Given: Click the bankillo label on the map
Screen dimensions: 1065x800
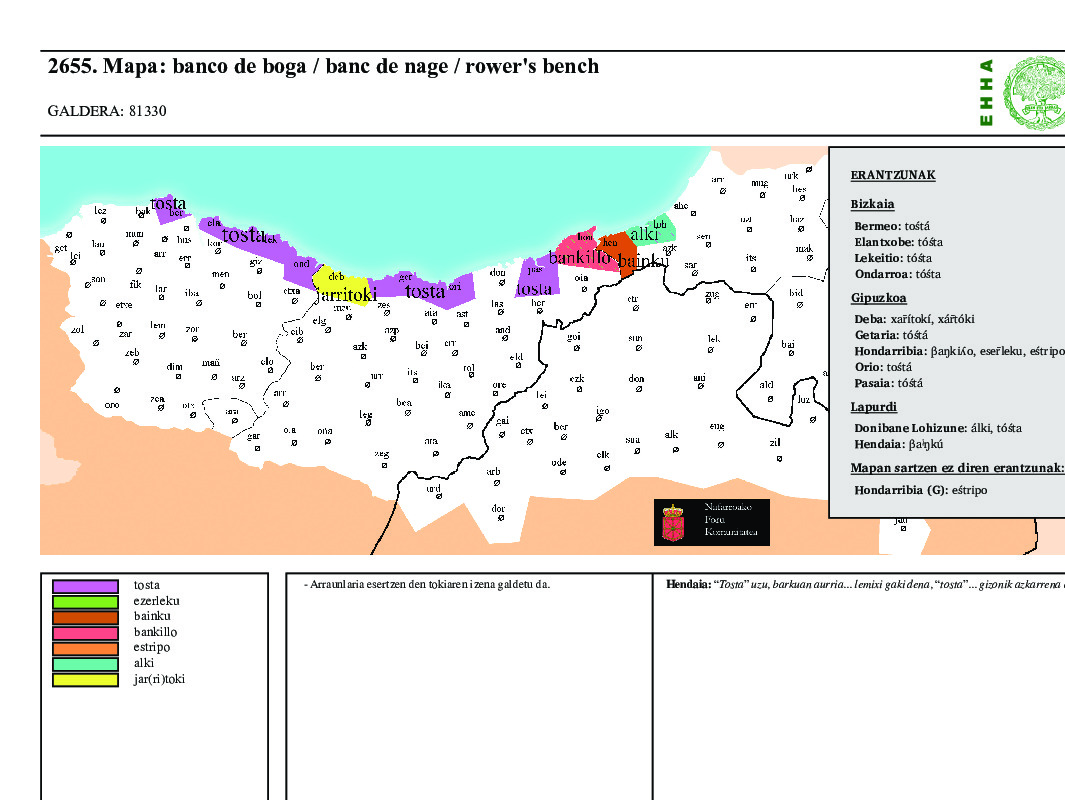Looking at the screenshot, I should [x=579, y=258].
